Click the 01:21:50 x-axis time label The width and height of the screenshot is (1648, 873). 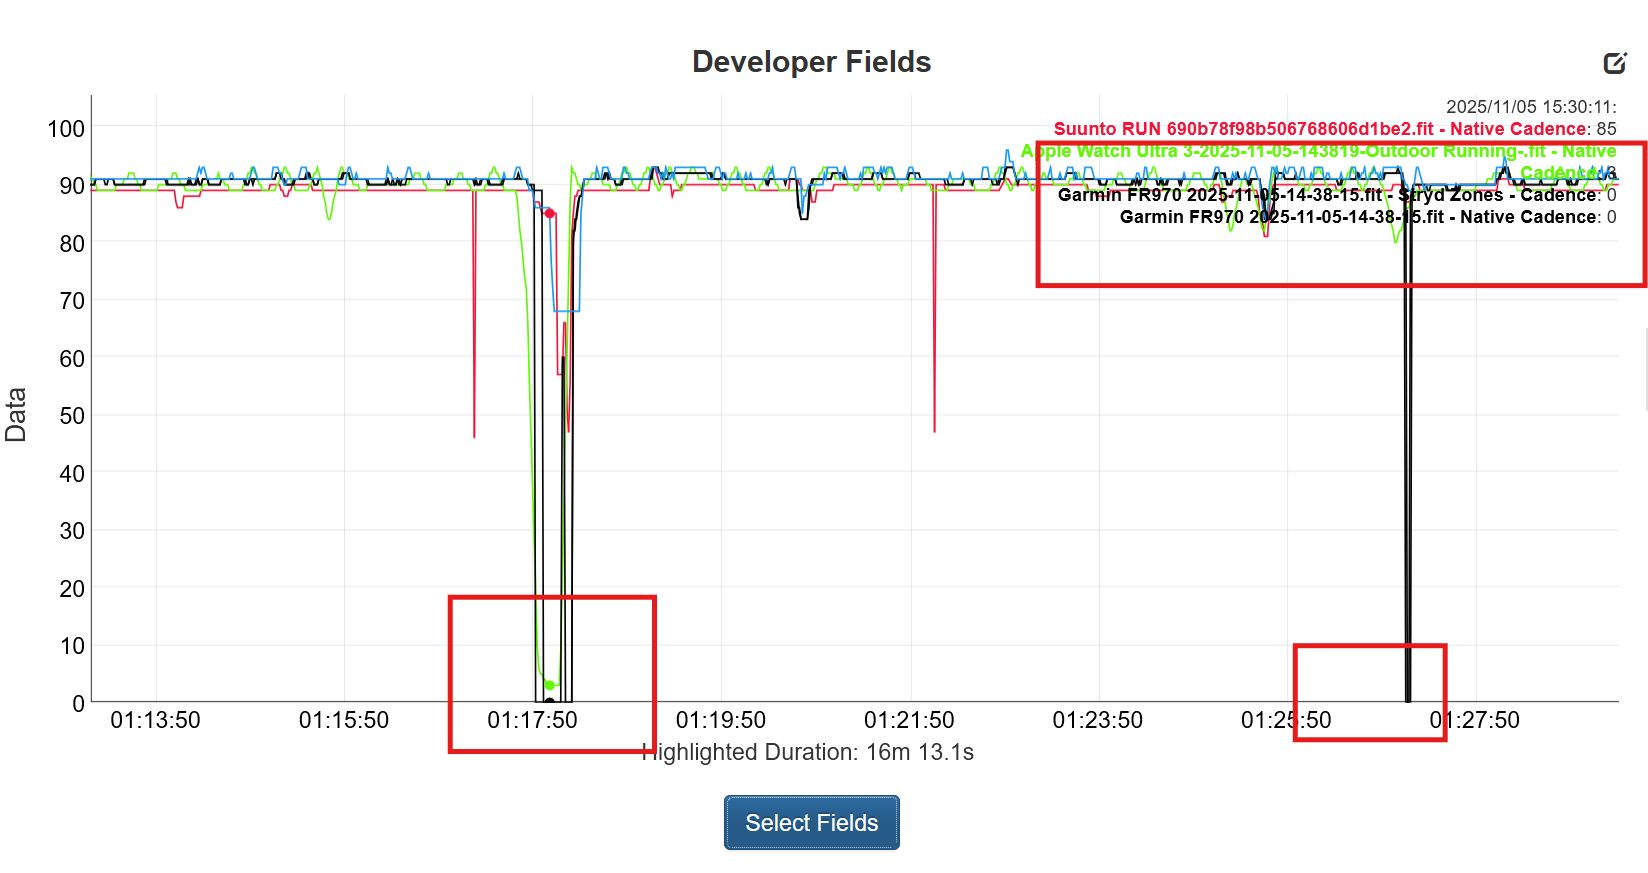[x=909, y=720]
